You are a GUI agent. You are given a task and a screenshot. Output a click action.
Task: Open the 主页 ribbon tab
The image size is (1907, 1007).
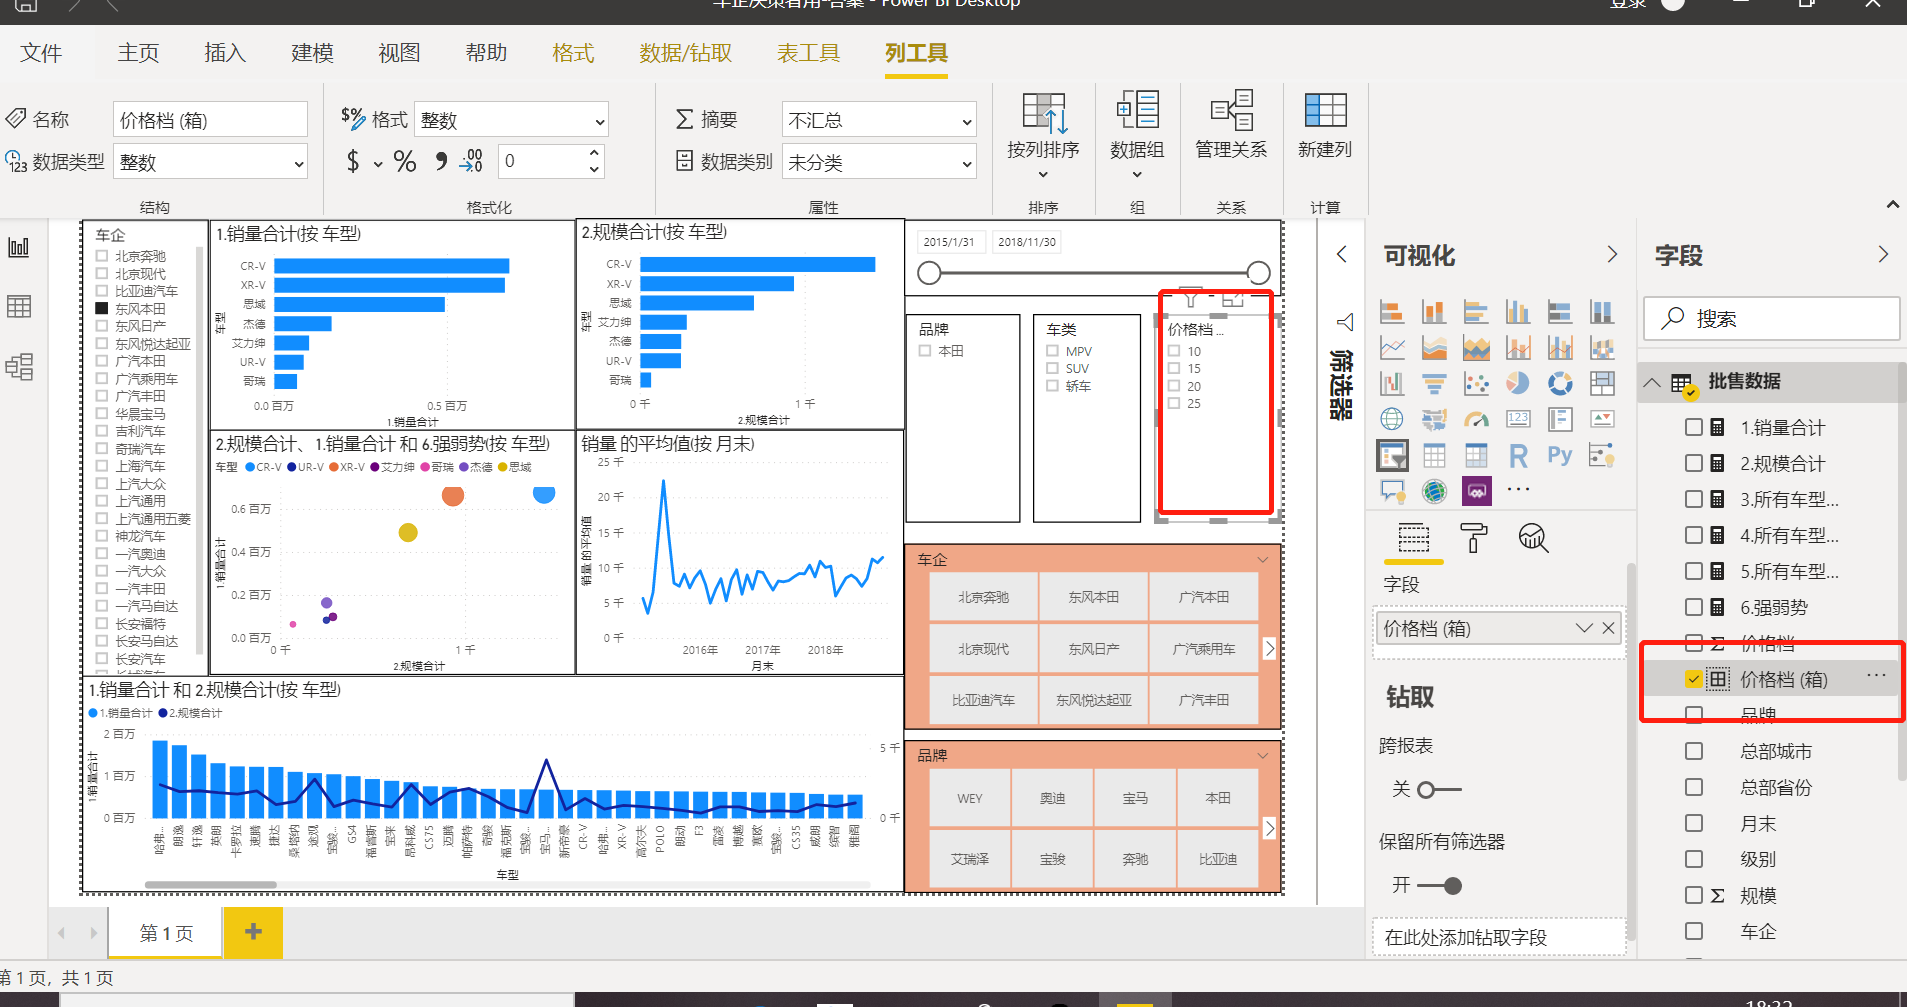tap(138, 53)
